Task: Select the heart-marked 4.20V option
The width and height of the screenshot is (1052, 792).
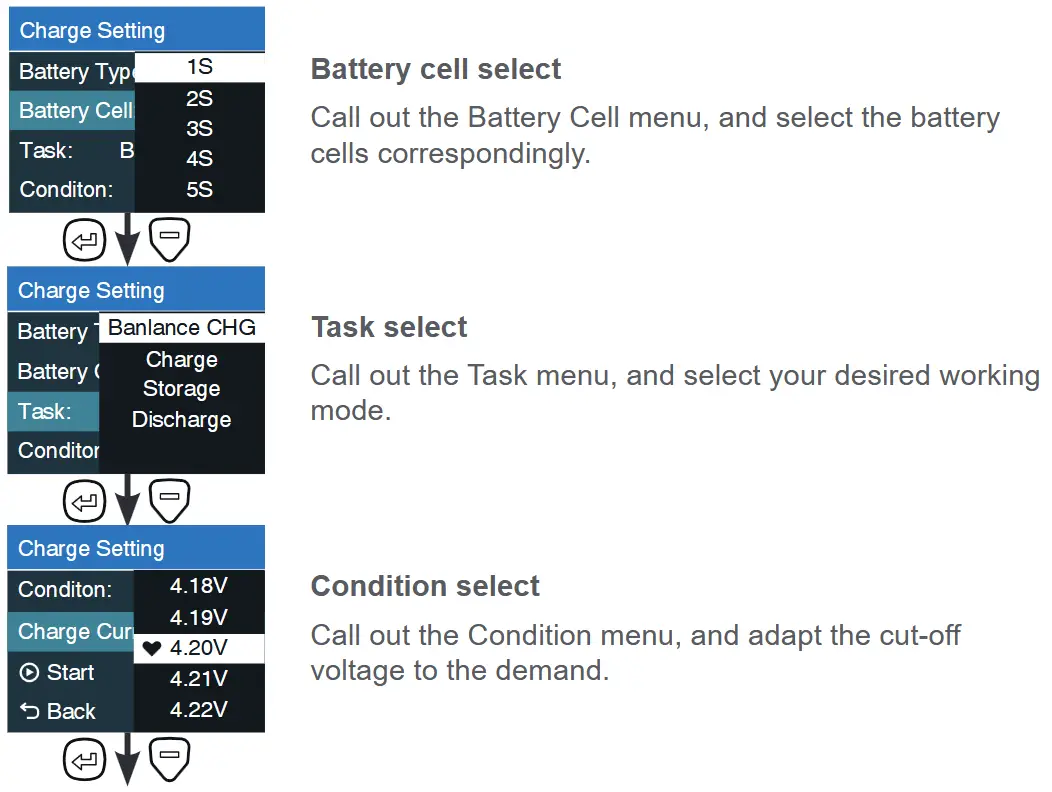Action: point(199,648)
